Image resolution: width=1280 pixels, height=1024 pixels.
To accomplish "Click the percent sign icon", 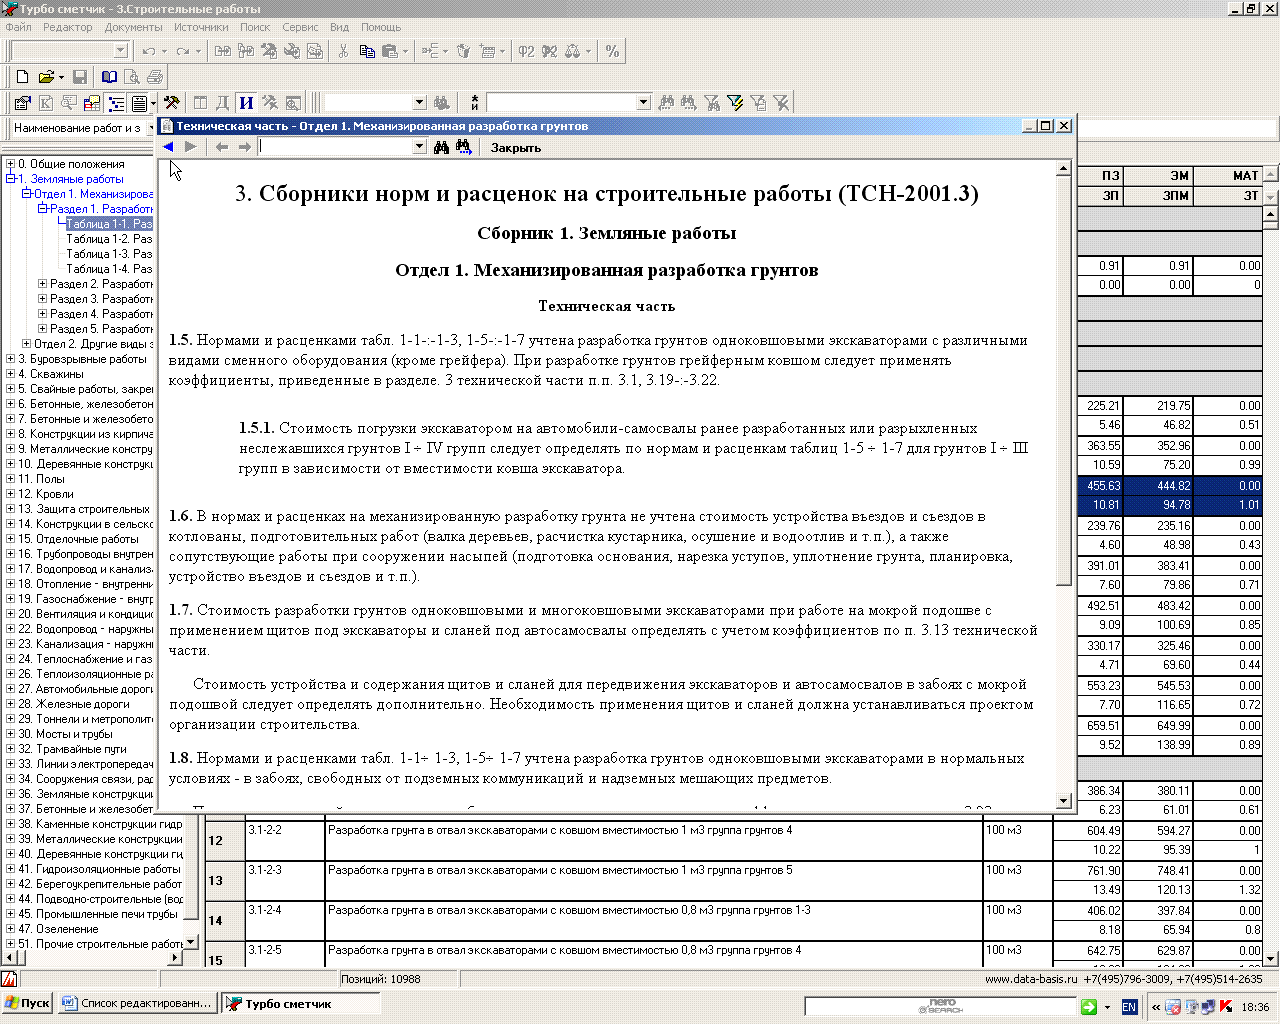I will click(612, 51).
